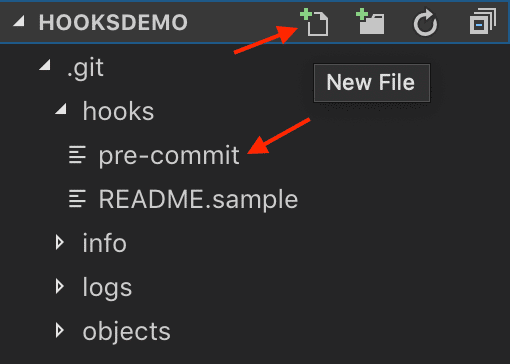Image resolution: width=510 pixels, height=364 pixels.
Task: Click the file icon beside pre-commit
Action: (x=77, y=155)
